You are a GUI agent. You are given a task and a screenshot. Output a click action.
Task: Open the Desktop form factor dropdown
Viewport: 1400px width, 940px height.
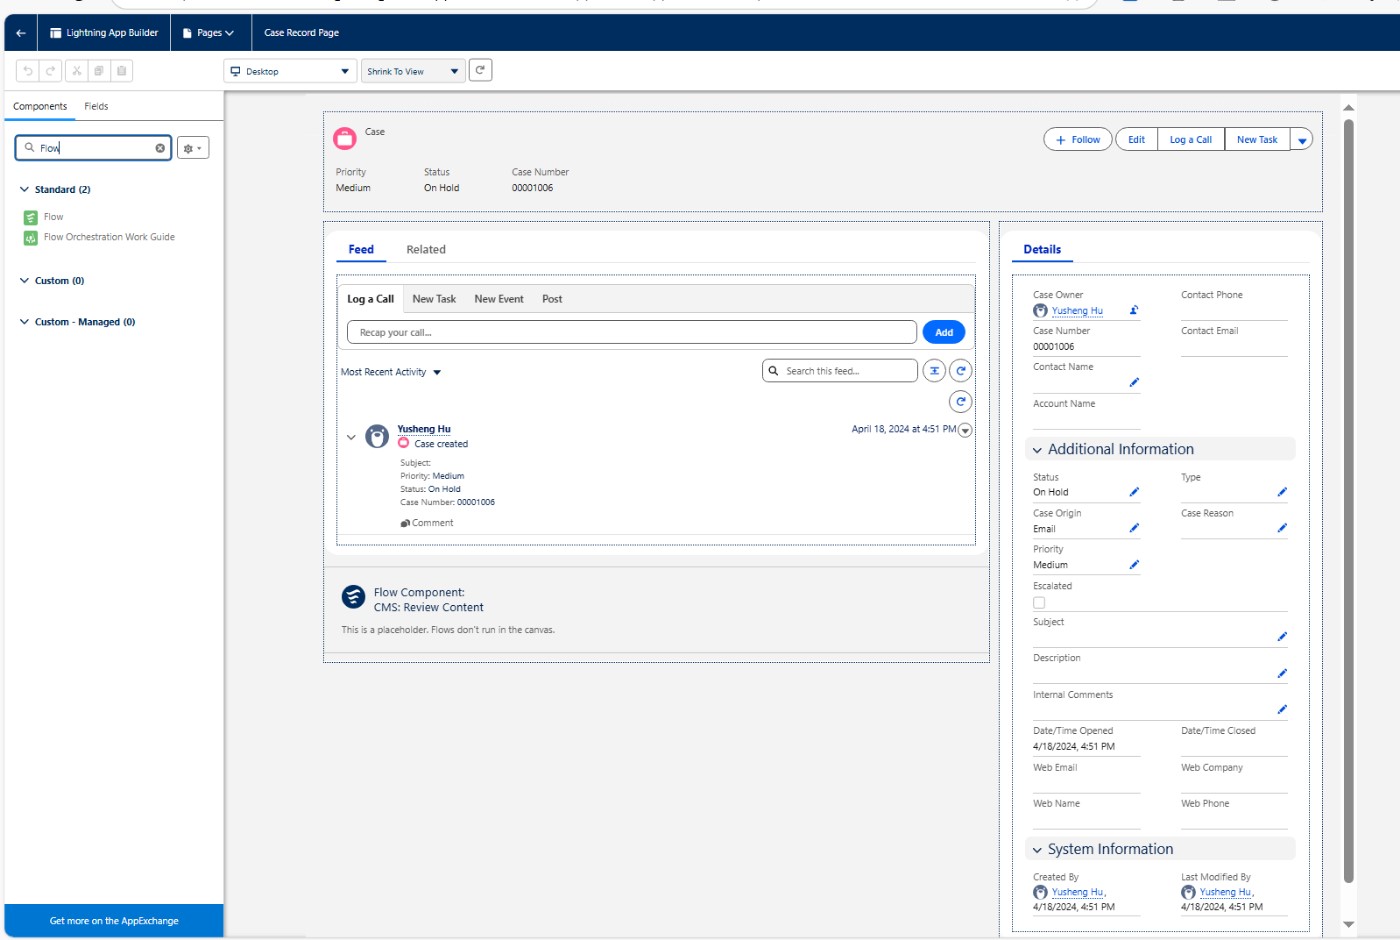(x=290, y=71)
